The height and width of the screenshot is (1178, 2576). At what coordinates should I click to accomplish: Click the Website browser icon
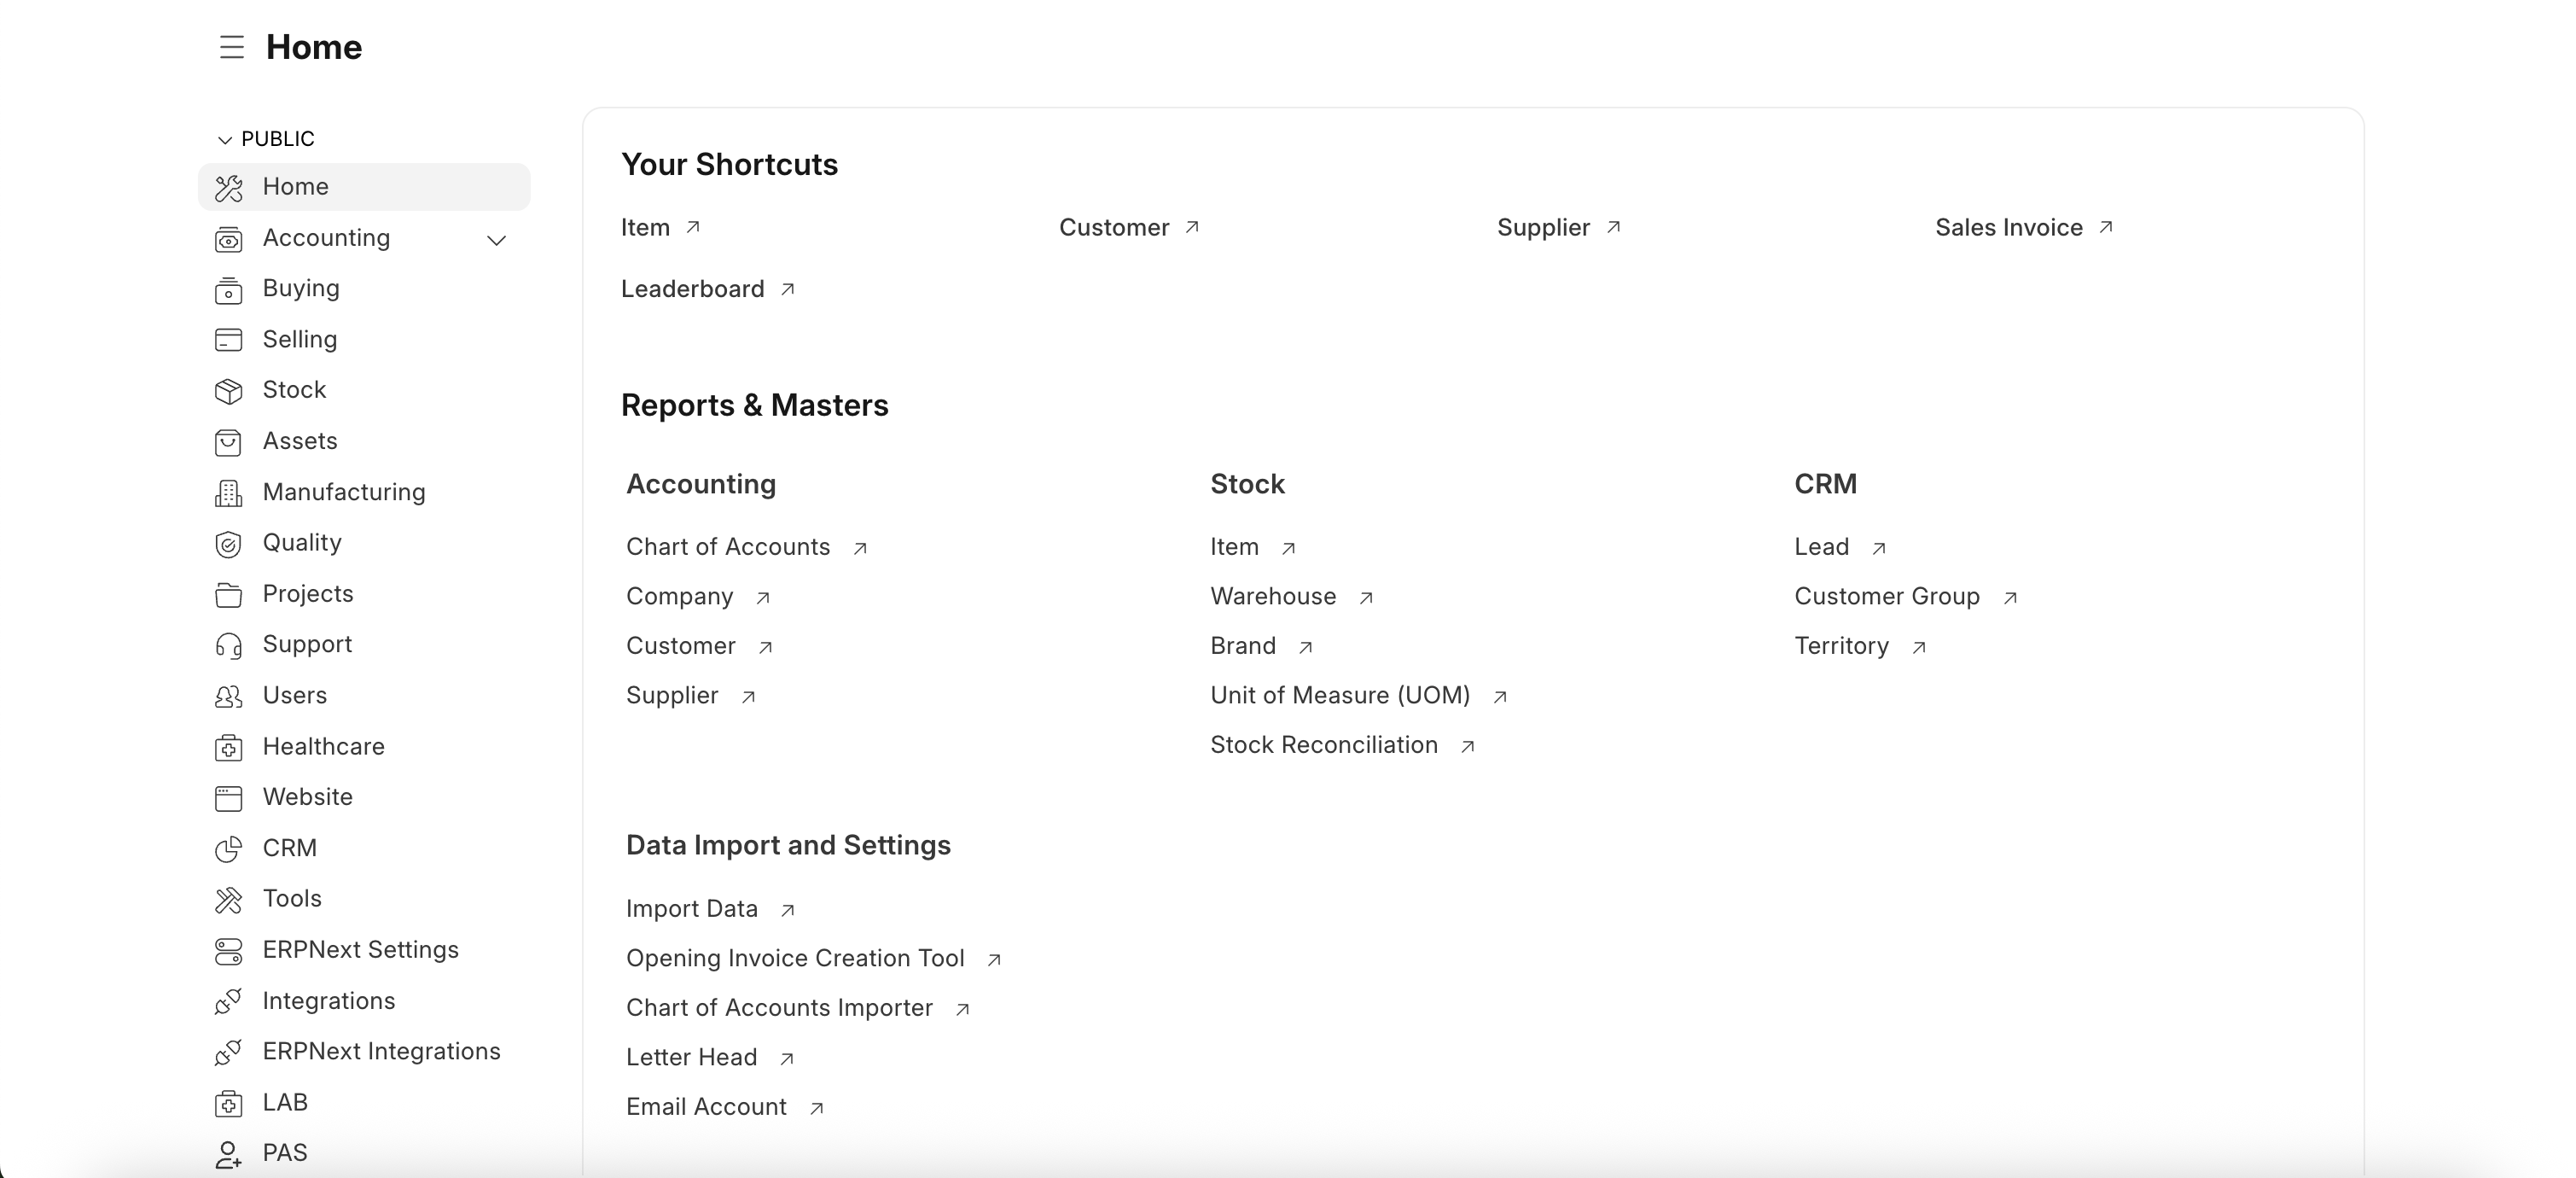click(x=229, y=798)
